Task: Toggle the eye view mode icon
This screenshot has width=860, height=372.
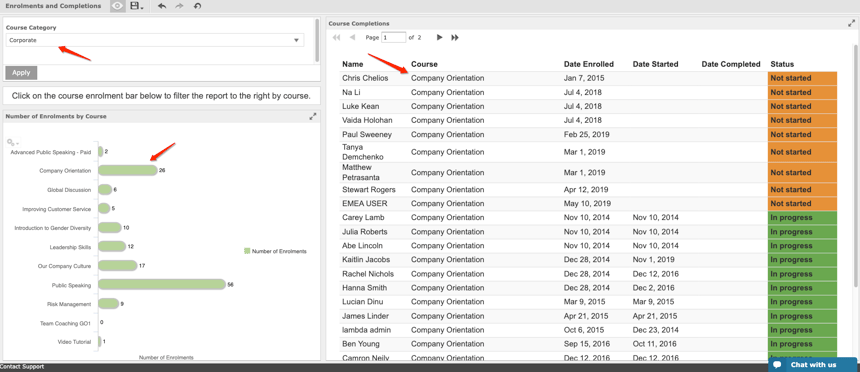Action: [117, 6]
